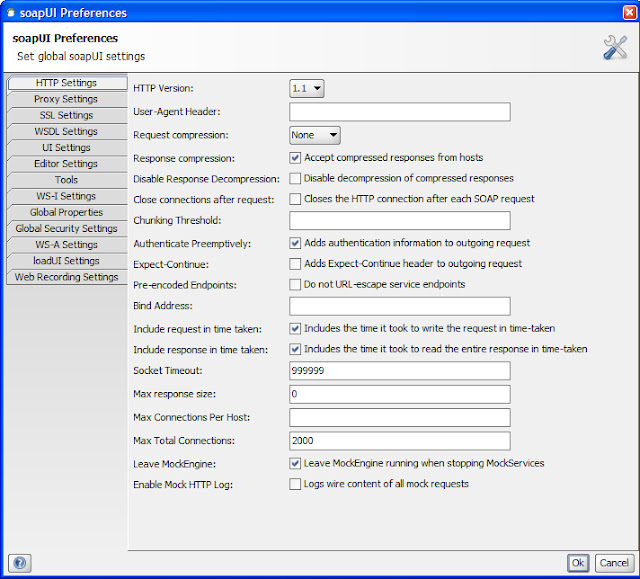The height and width of the screenshot is (579, 640).
Task: Focus the User-Agent Header field
Action: [x=400, y=112]
